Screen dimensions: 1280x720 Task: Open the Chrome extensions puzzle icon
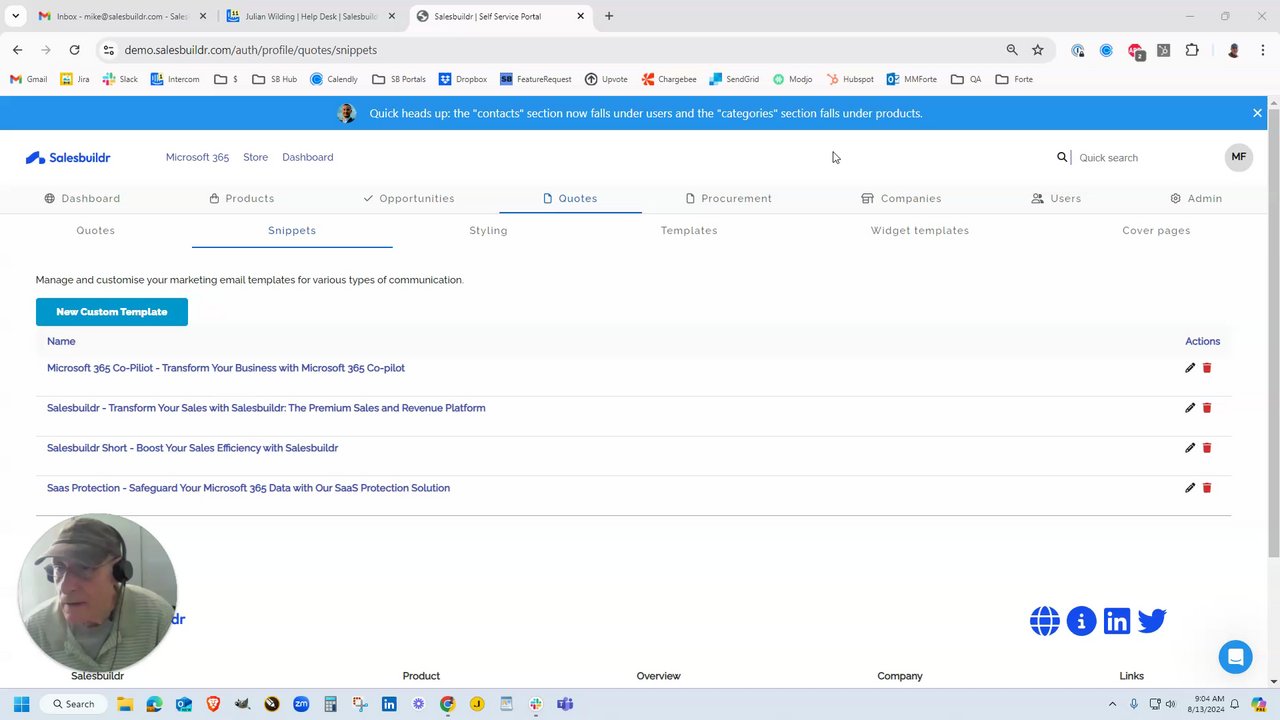pos(1192,50)
